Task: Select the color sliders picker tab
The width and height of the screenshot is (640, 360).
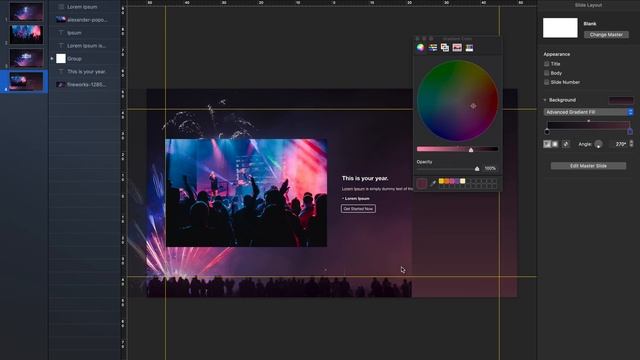Action: (x=433, y=48)
